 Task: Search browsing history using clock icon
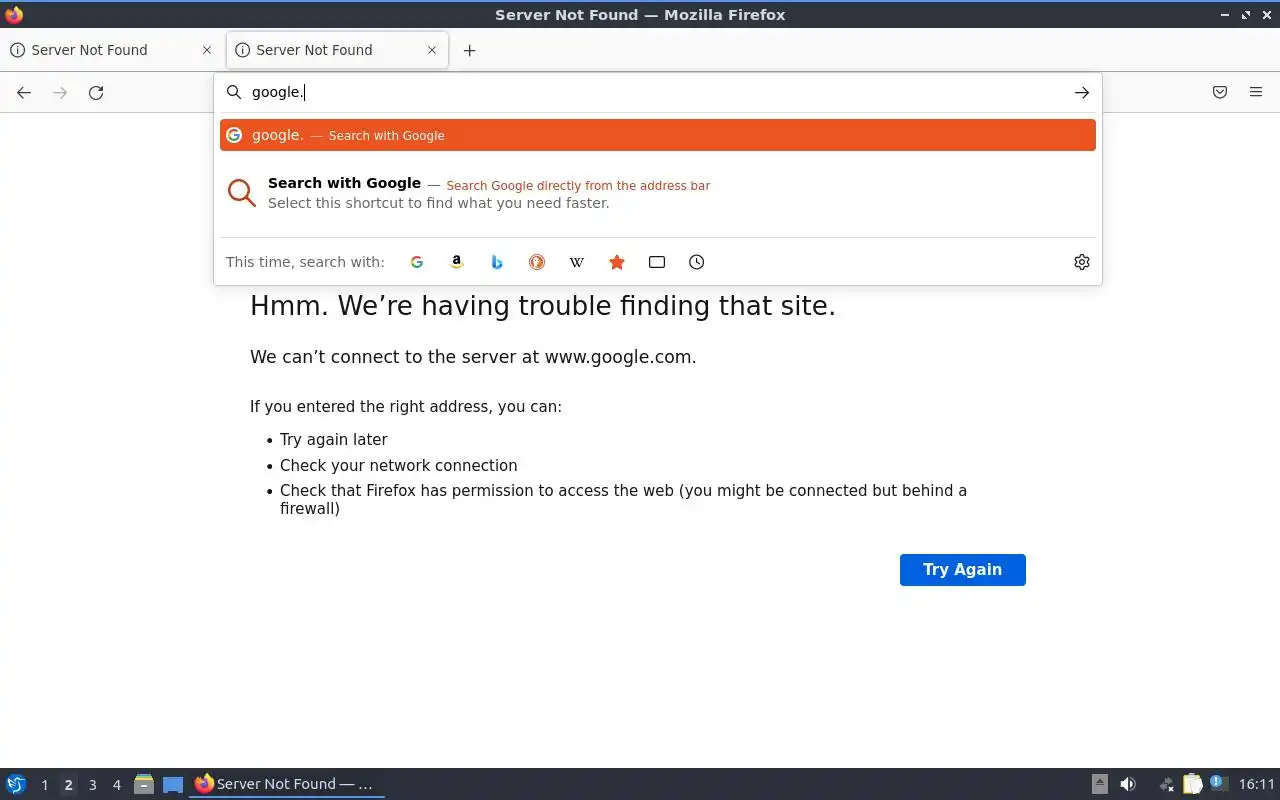pos(697,262)
